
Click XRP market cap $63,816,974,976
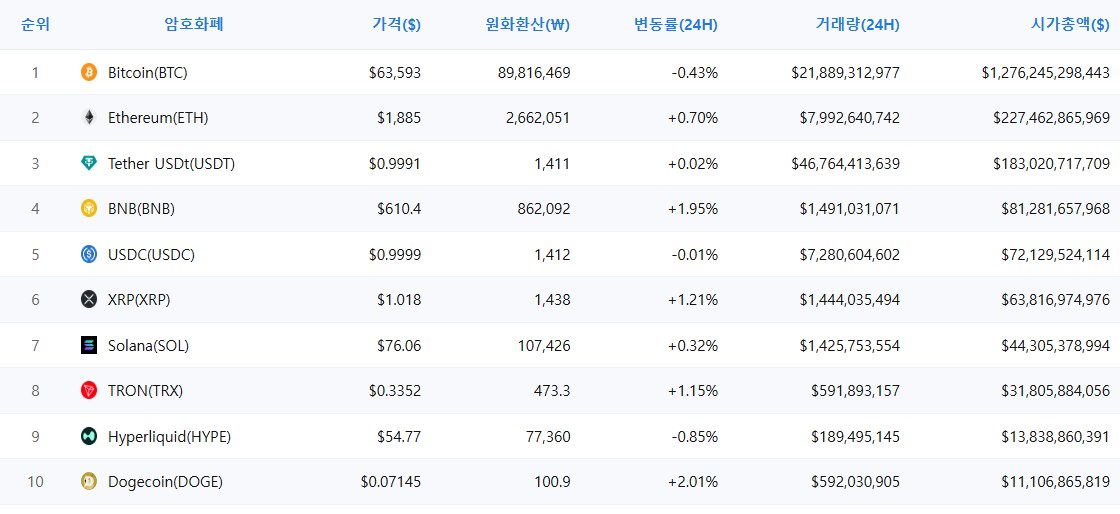[1056, 300]
